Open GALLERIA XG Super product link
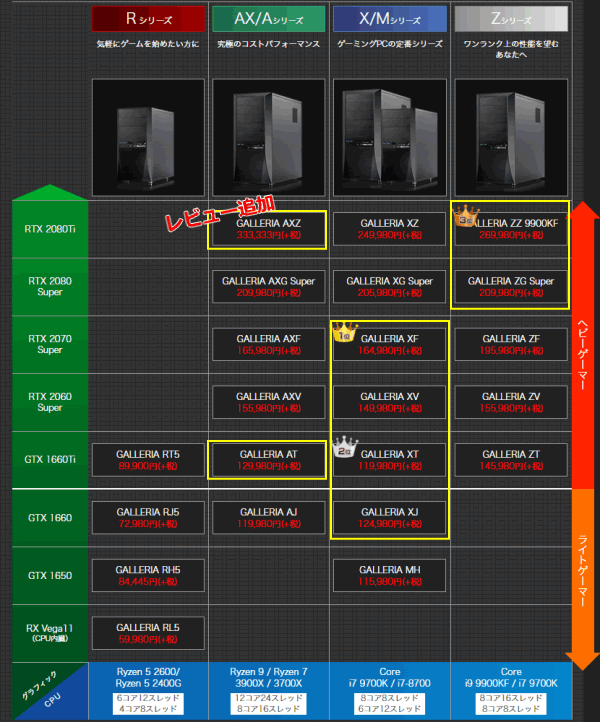Image resolution: width=600 pixels, height=722 pixels. tap(390, 286)
